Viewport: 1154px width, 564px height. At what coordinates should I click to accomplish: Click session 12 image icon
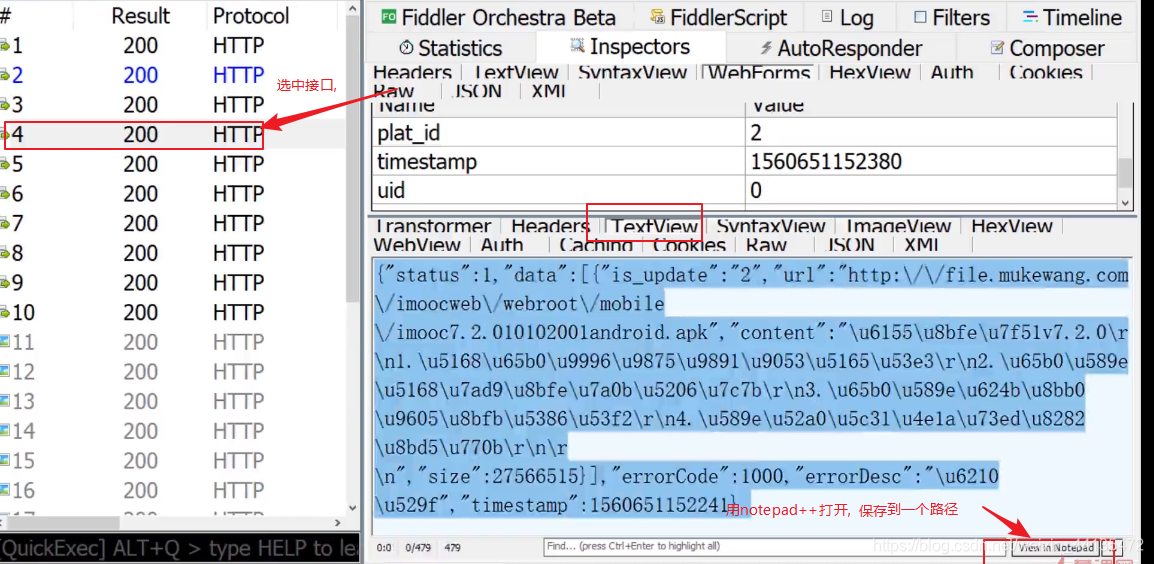click(x=5, y=372)
